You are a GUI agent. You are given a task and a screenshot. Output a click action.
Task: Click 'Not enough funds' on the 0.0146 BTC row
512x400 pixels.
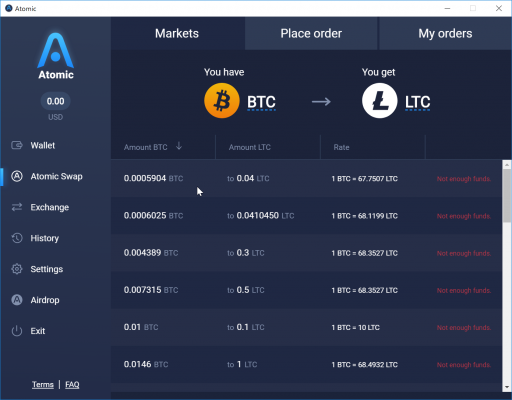tap(464, 365)
